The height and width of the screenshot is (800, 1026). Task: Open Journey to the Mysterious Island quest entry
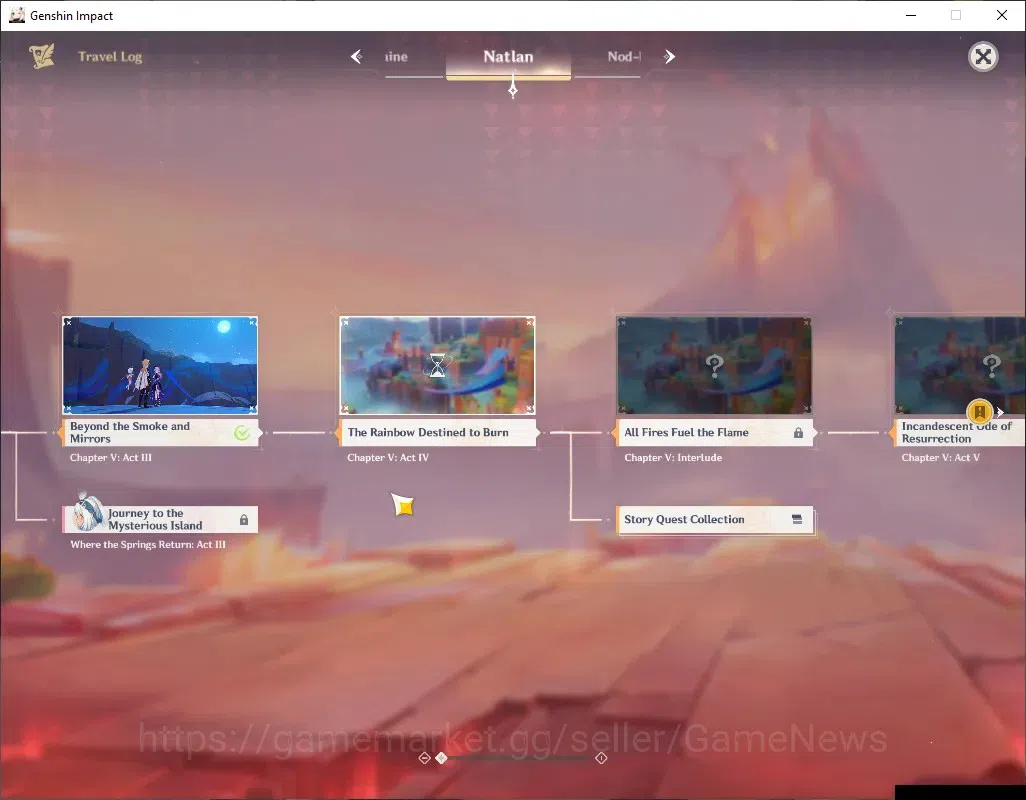(x=160, y=519)
